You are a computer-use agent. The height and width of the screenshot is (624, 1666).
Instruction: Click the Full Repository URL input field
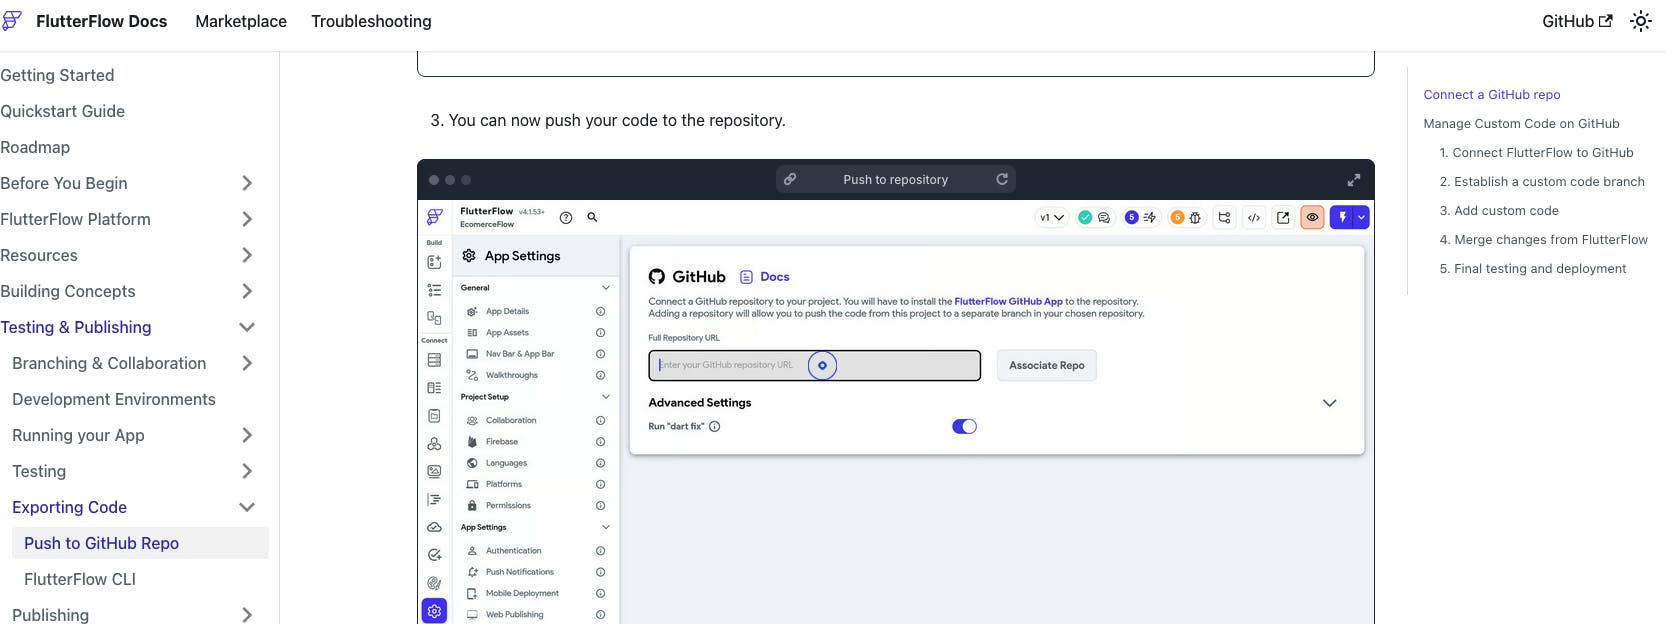coord(814,365)
